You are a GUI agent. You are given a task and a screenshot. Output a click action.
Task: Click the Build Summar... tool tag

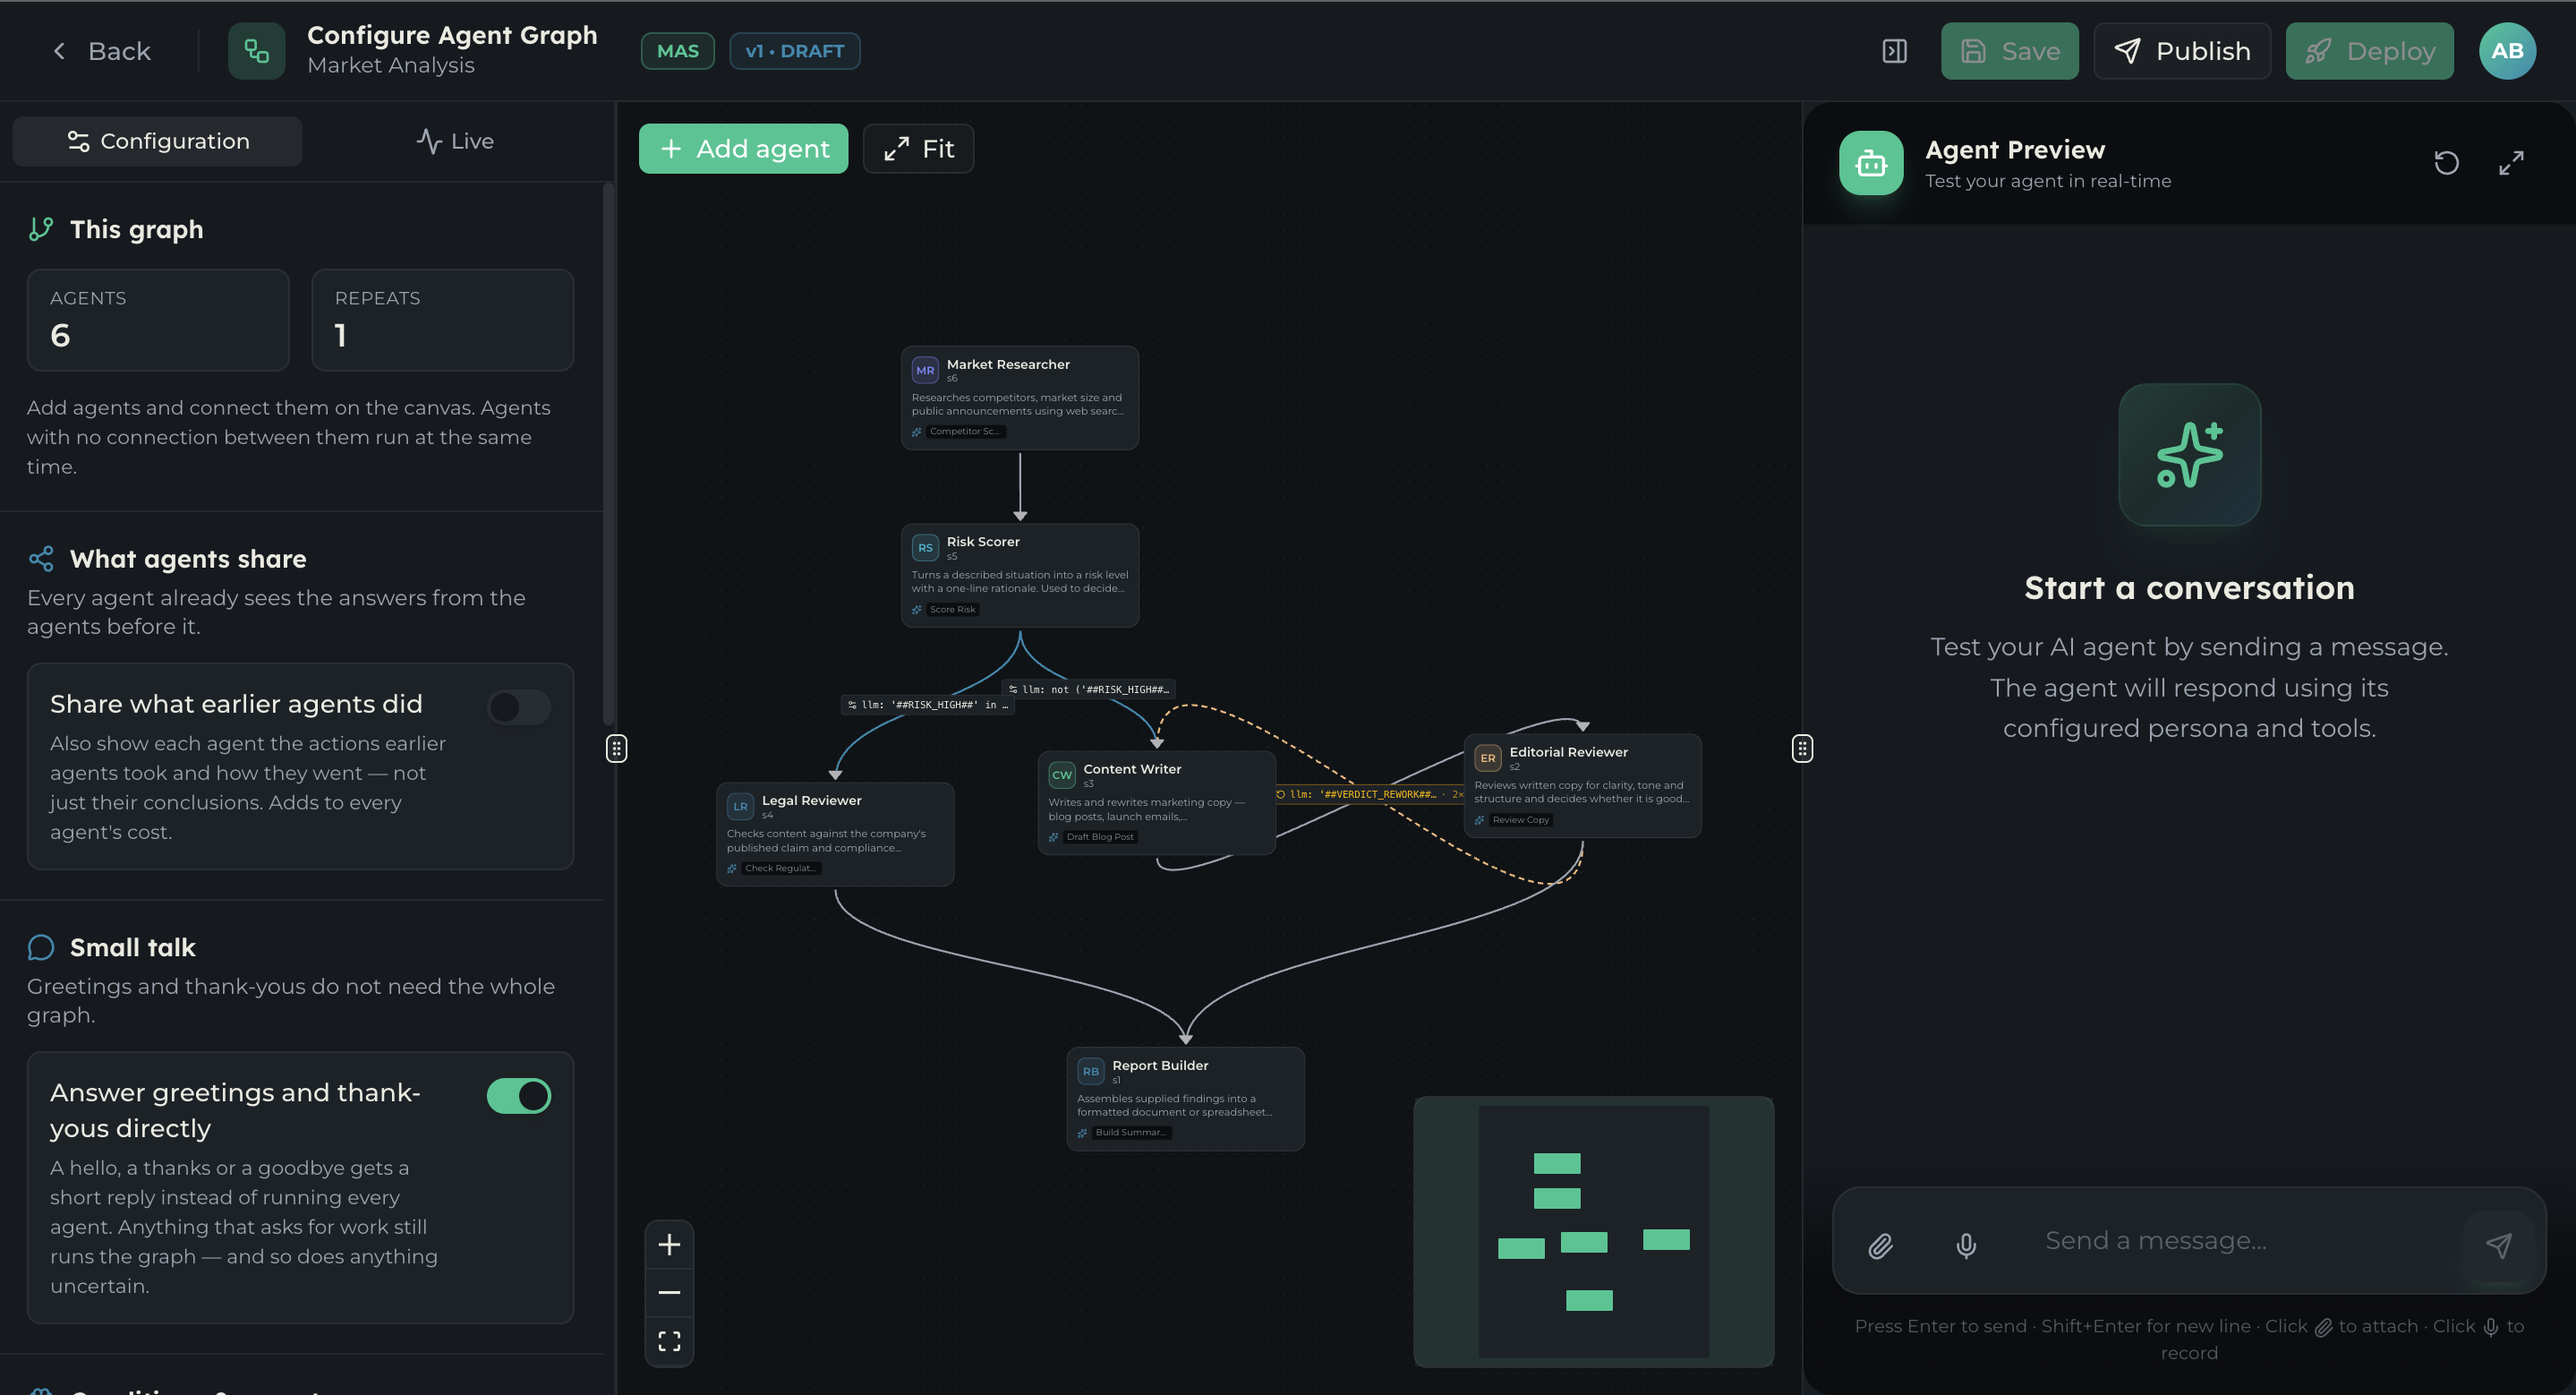[x=1131, y=1133]
